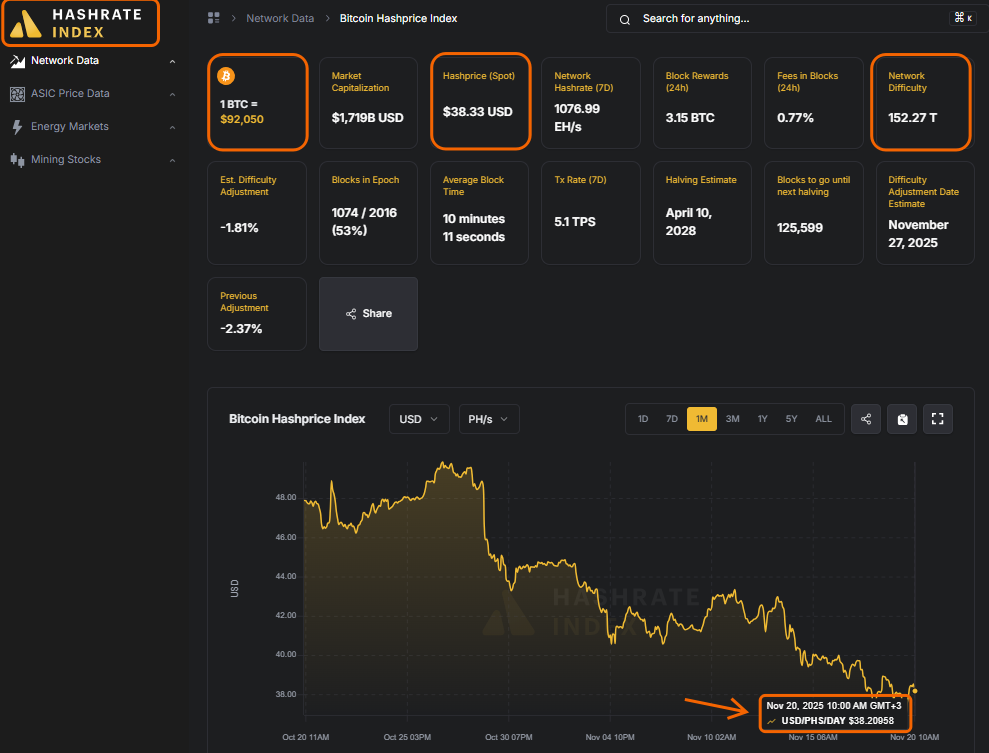Select the 1Y time range
Viewport: 989px width, 753px height.
coord(762,419)
